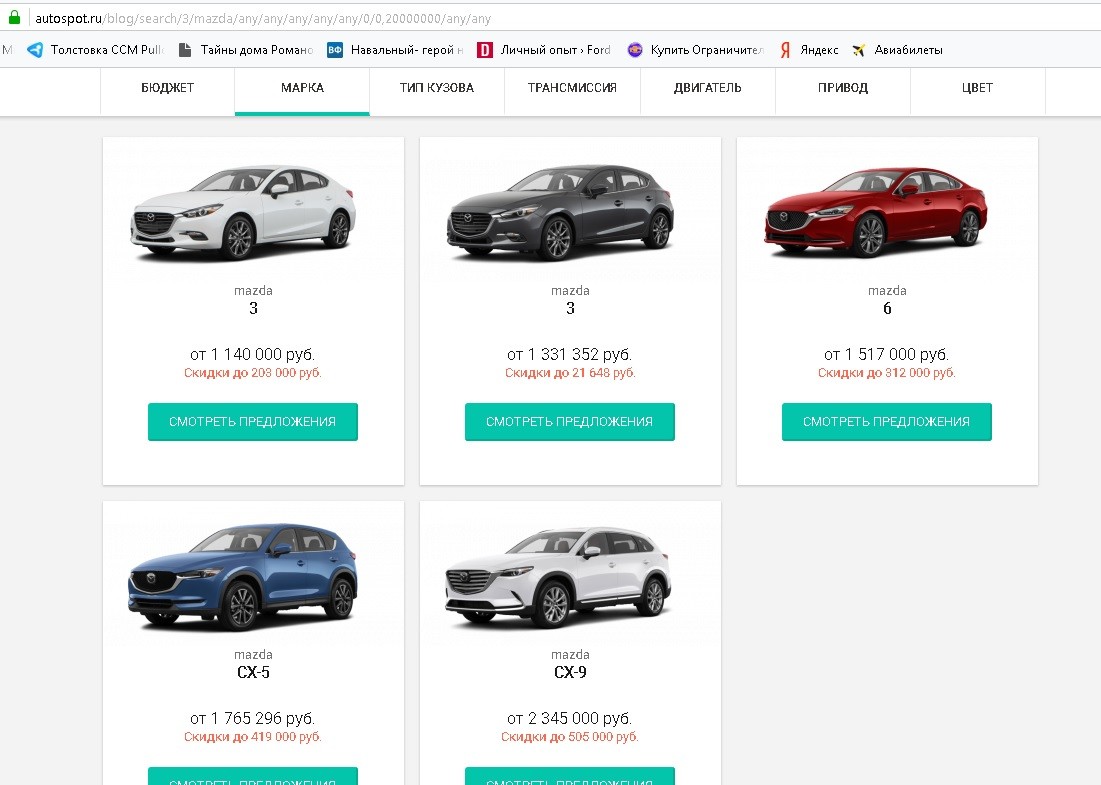Screen dimensions: 1101x785
Task: Open the Яндекс bookmark
Action: pyautogui.click(x=809, y=49)
